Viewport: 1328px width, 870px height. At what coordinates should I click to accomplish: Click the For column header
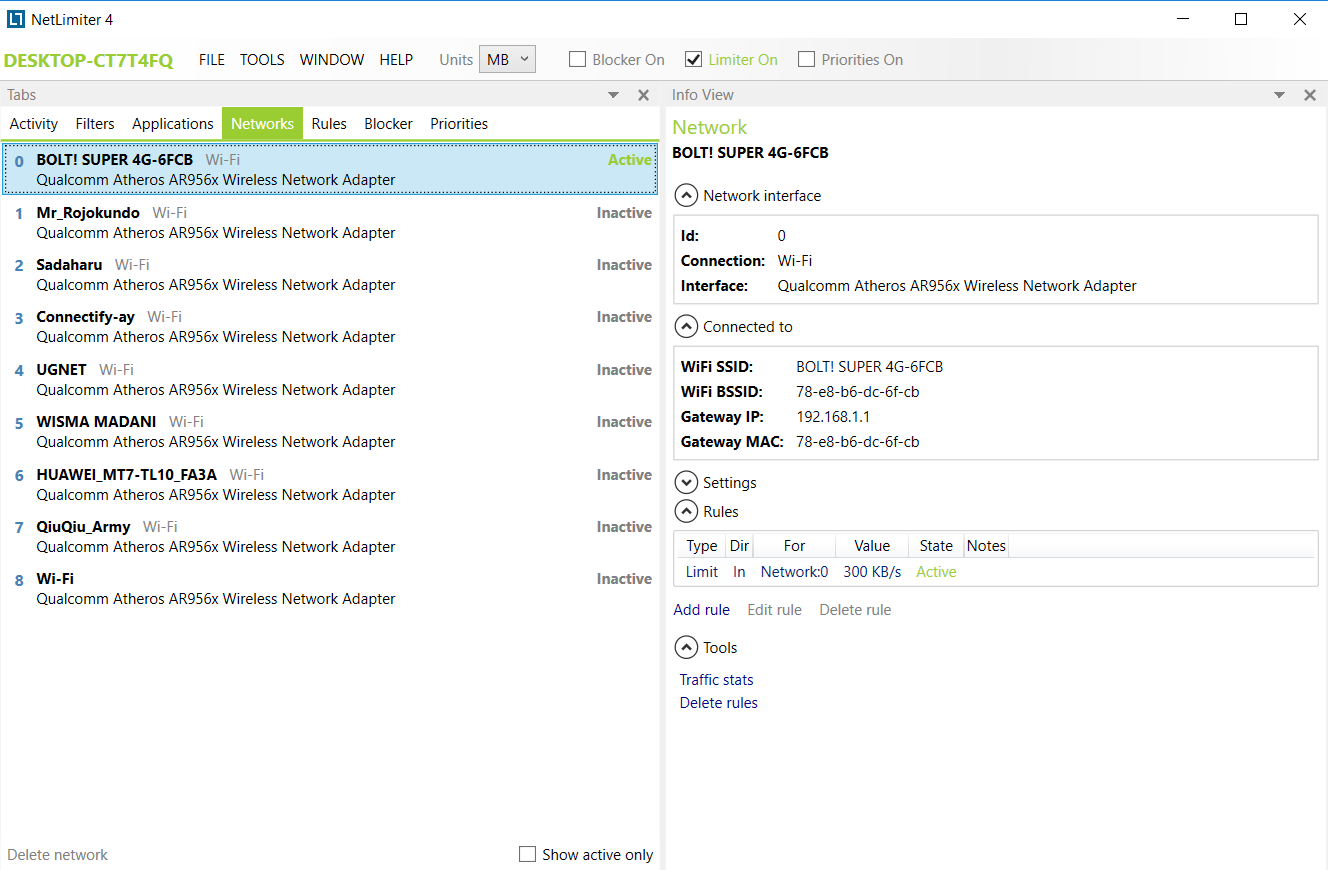[x=794, y=546]
